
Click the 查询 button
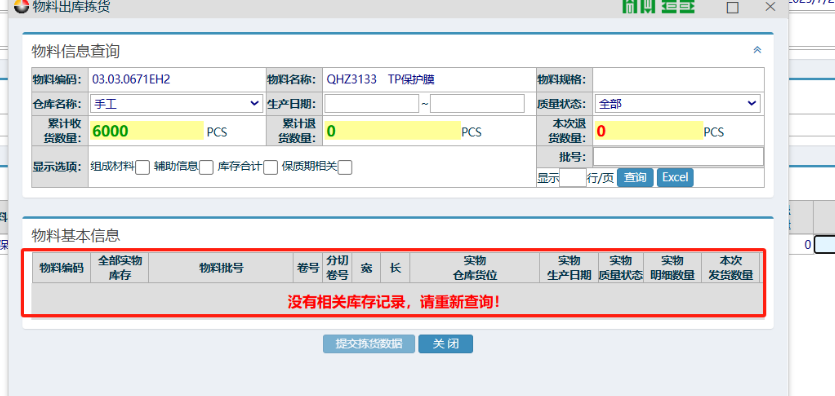pyautogui.click(x=635, y=177)
